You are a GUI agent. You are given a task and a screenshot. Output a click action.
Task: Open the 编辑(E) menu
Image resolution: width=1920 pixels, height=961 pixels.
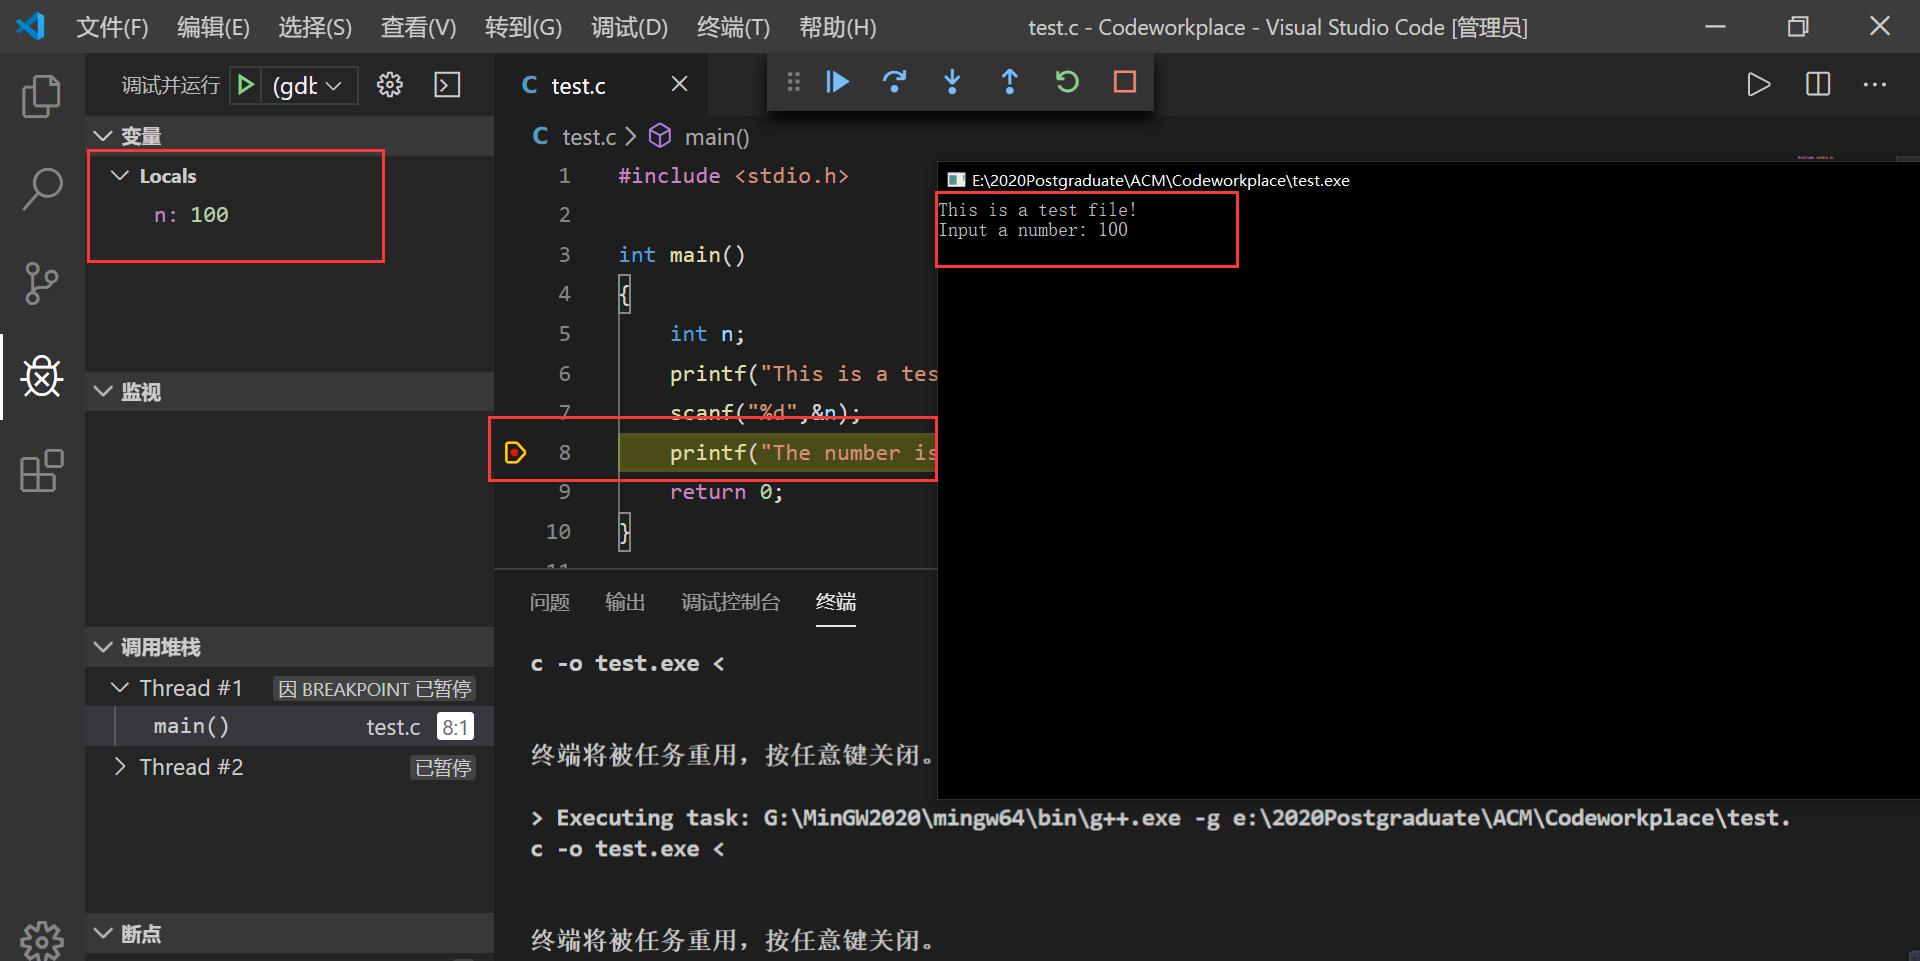[213, 27]
